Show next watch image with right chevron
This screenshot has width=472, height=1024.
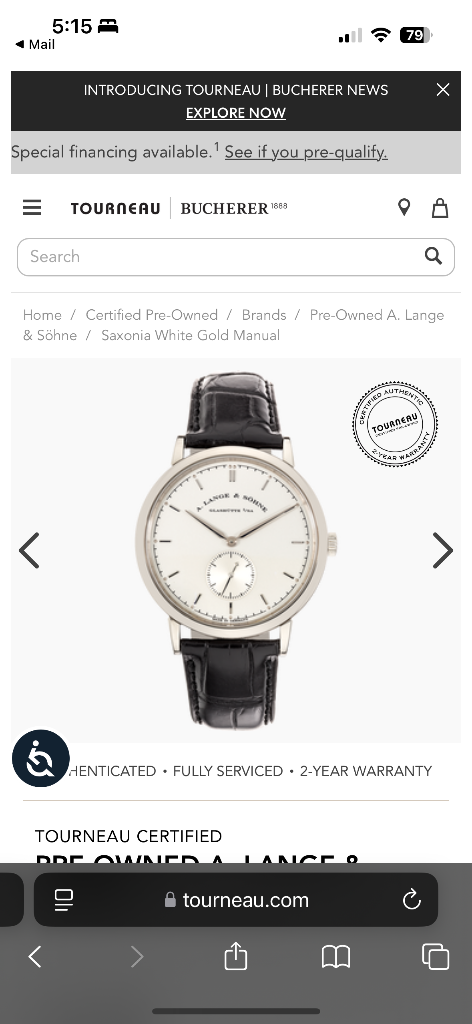coord(443,551)
